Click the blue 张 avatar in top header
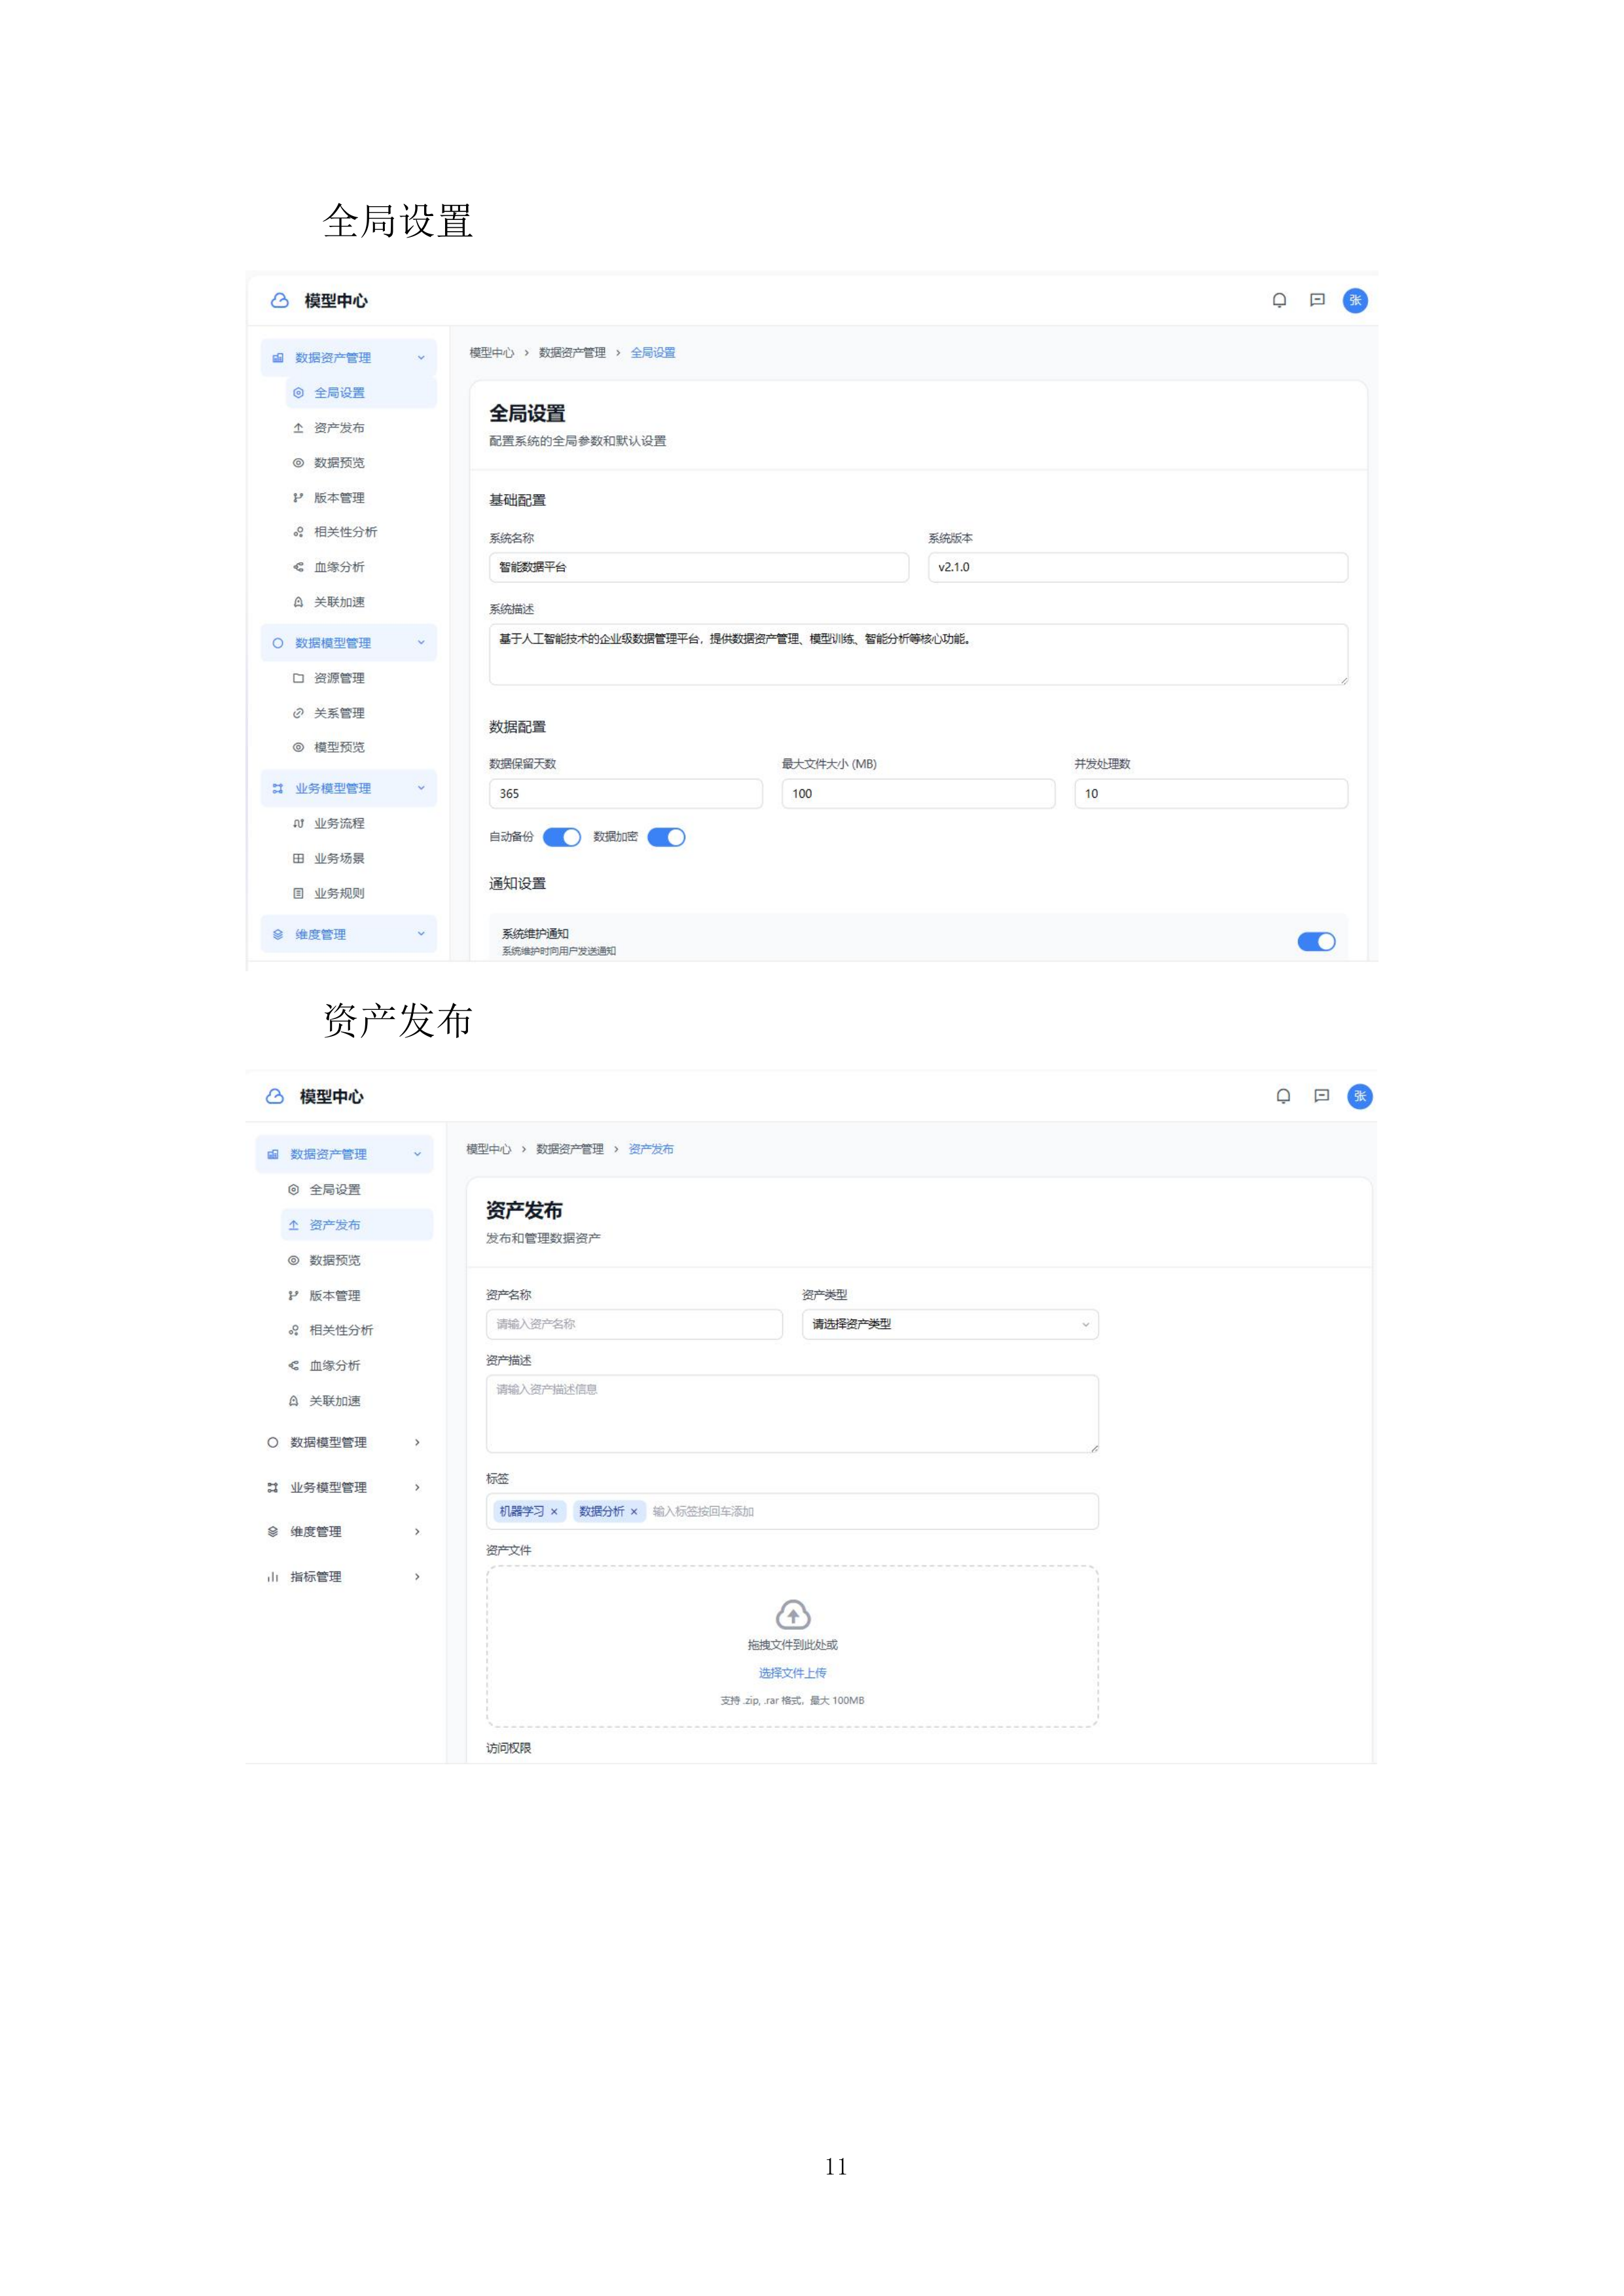Image resolution: width=1624 pixels, height=2296 pixels. [1355, 300]
